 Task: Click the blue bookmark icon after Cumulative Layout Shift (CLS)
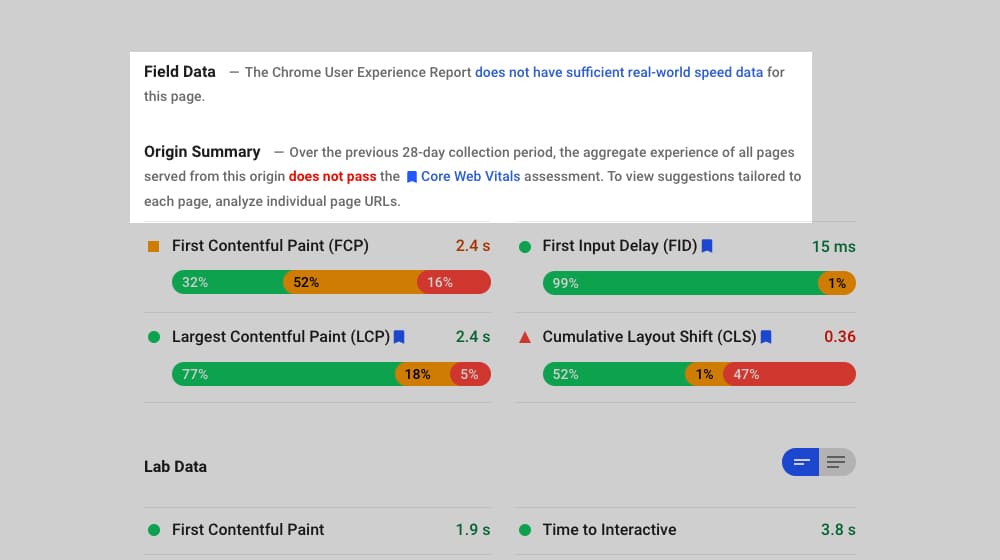click(766, 337)
